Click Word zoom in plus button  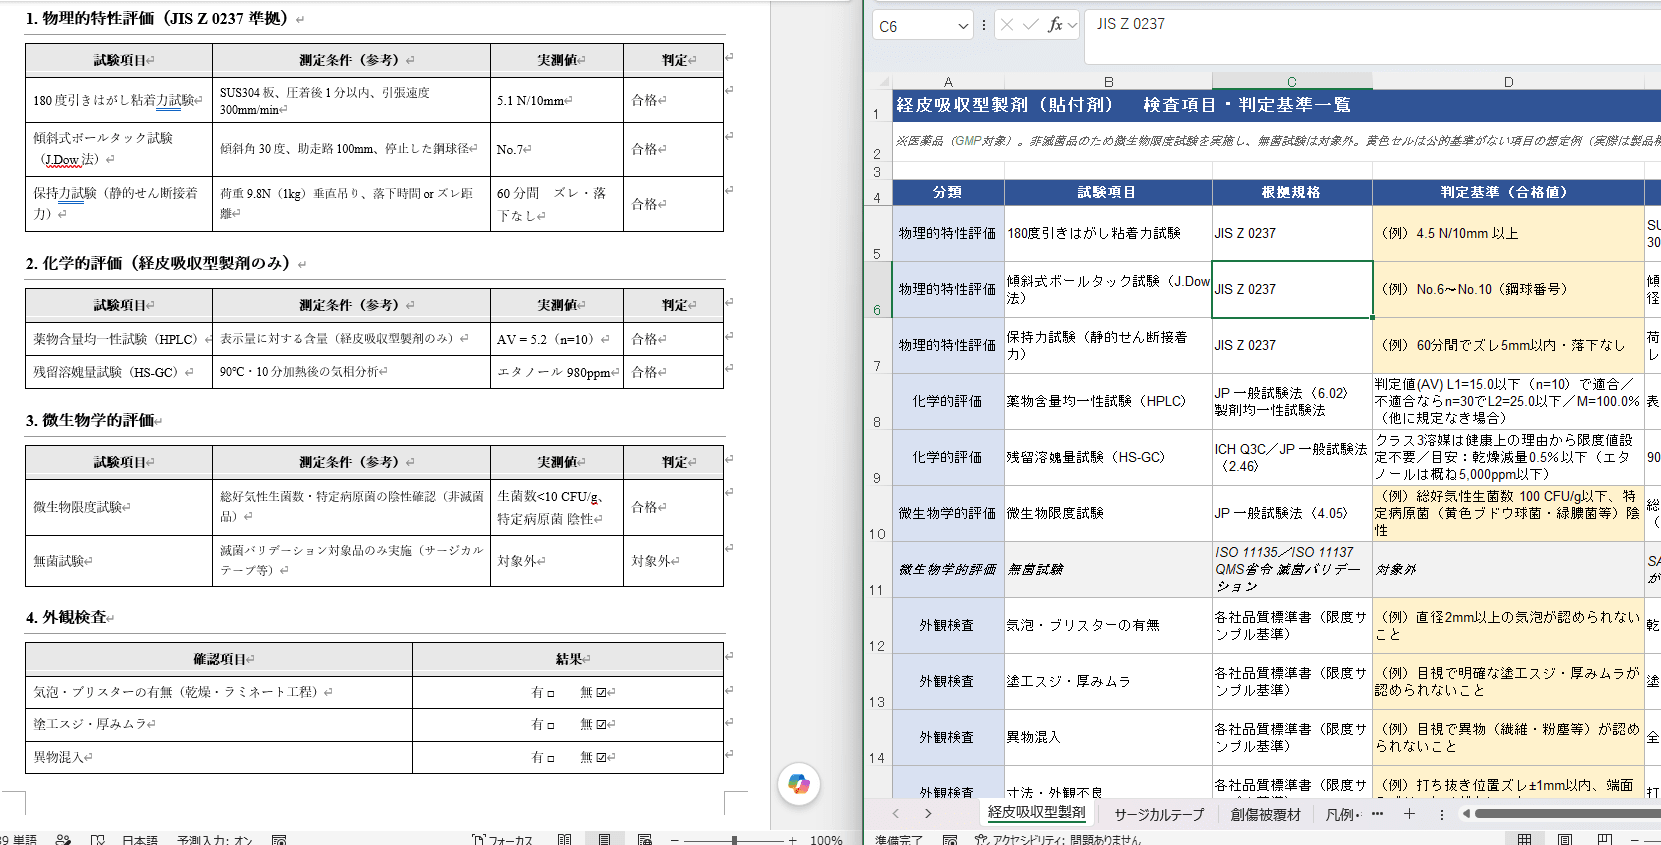(792, 839)
